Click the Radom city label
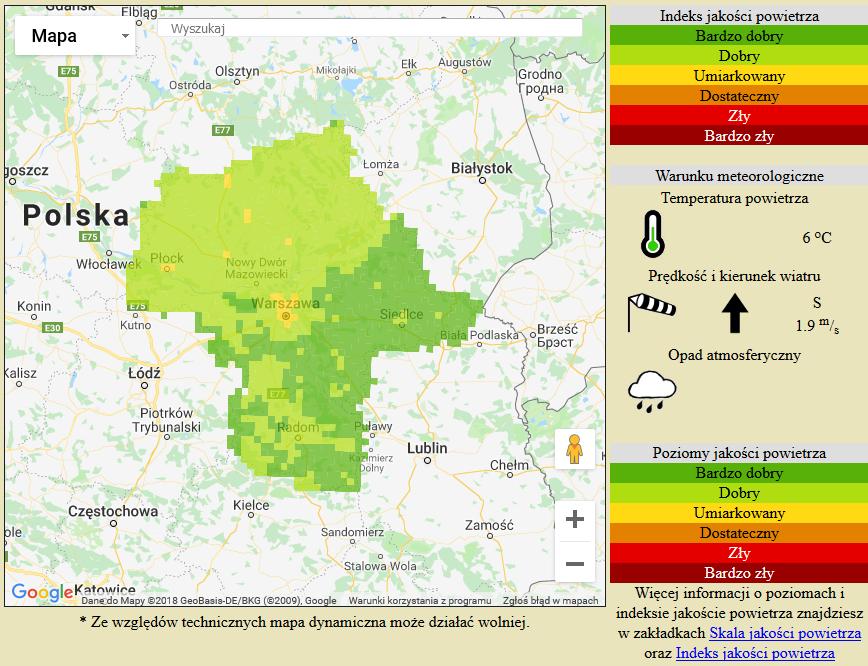The image size is (868, 666). click(x=298, y=427)
